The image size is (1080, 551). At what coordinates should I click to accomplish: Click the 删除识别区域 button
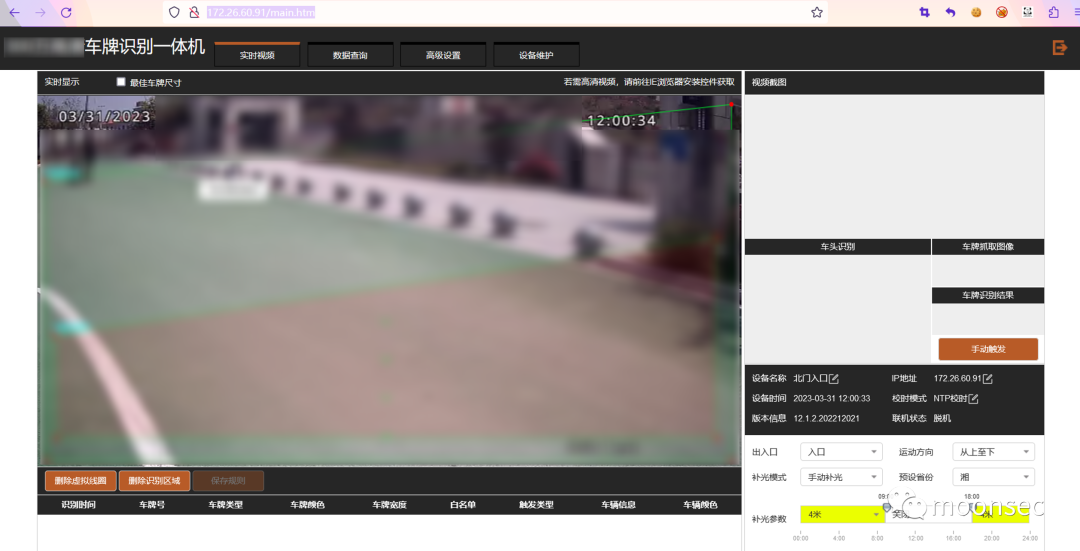point(154,481)
